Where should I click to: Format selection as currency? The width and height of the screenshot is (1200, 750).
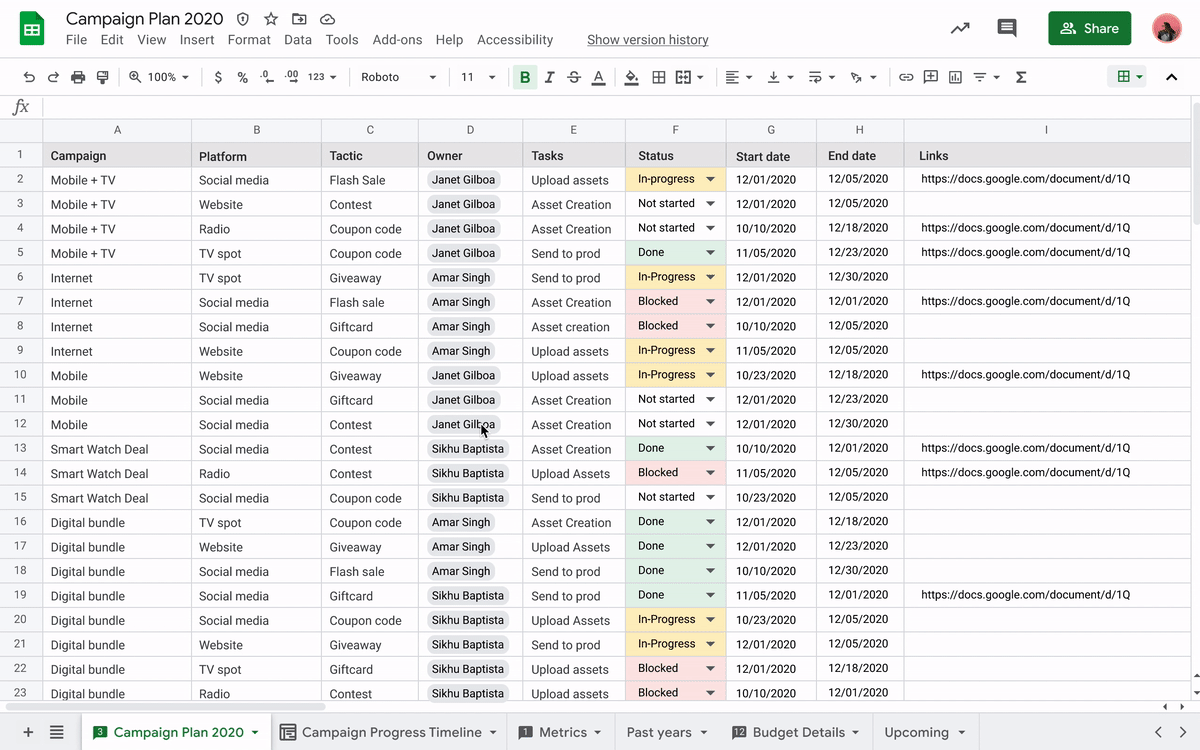pyautogui.click(x=218, y=76)
